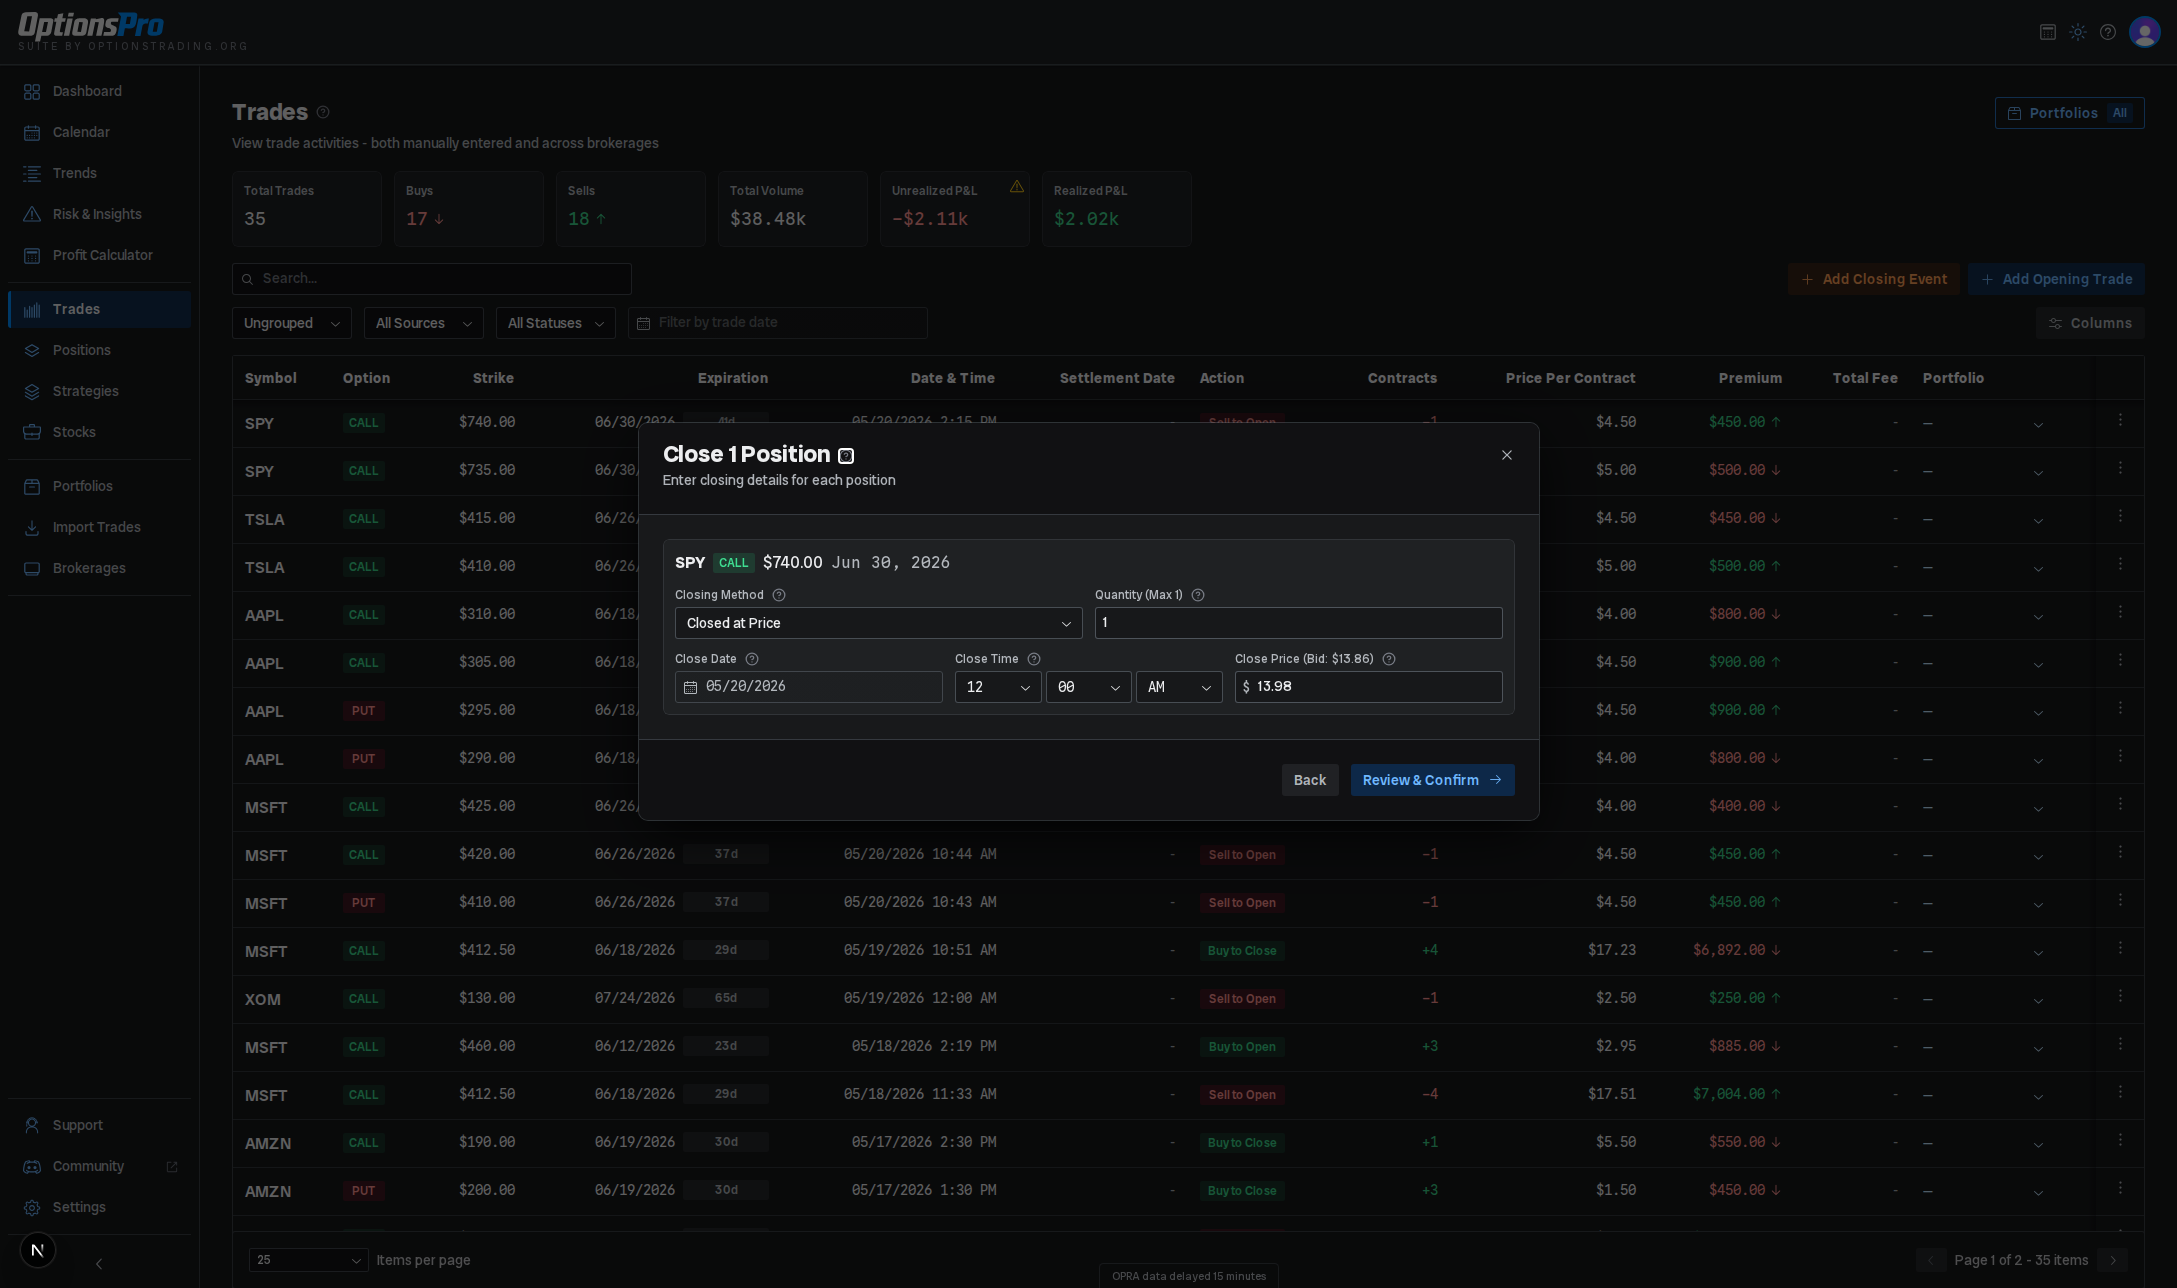Viewport: 2177px width, 1288px height.
Task: Open row actions menu for XOM $130.00 trade
Action: (x=2120, y=996)
